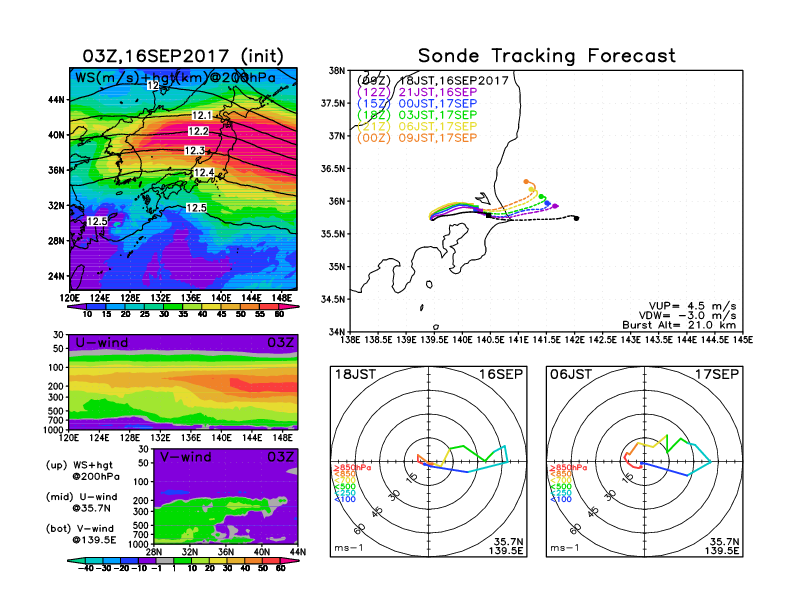Click the 'VUP= 4.5 m/s' parameter text
The width and height of the screenshot is (792, 612).
692,306
